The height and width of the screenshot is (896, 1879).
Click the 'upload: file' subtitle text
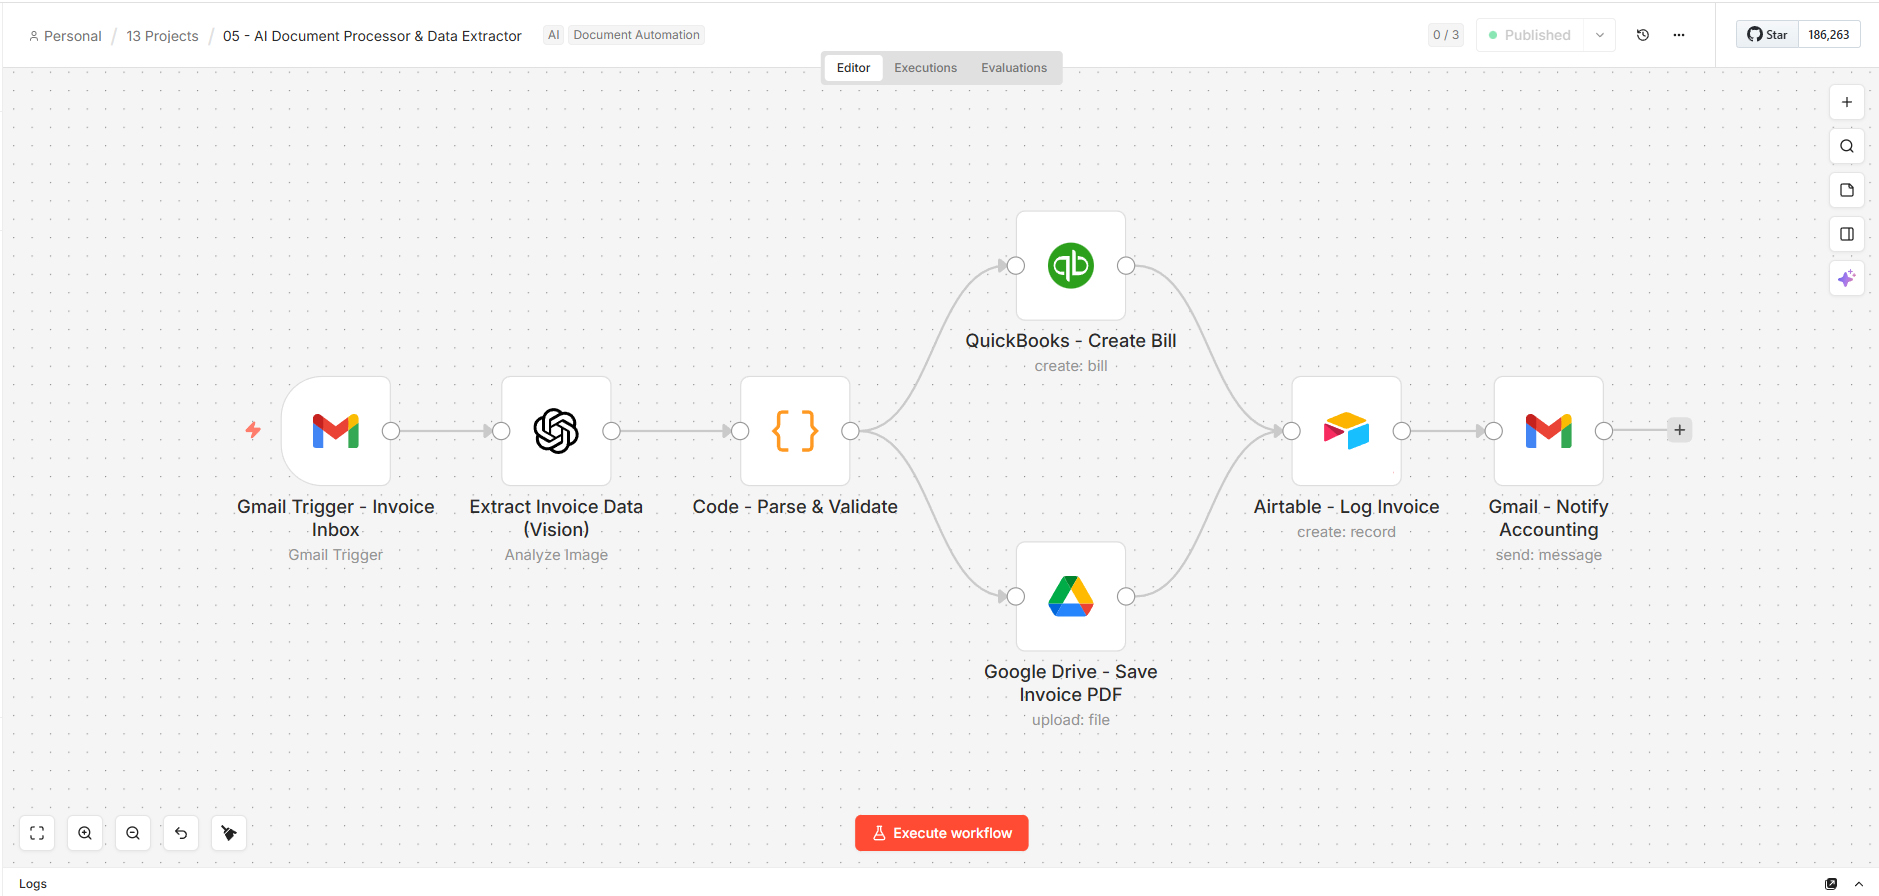[1071, 720]
